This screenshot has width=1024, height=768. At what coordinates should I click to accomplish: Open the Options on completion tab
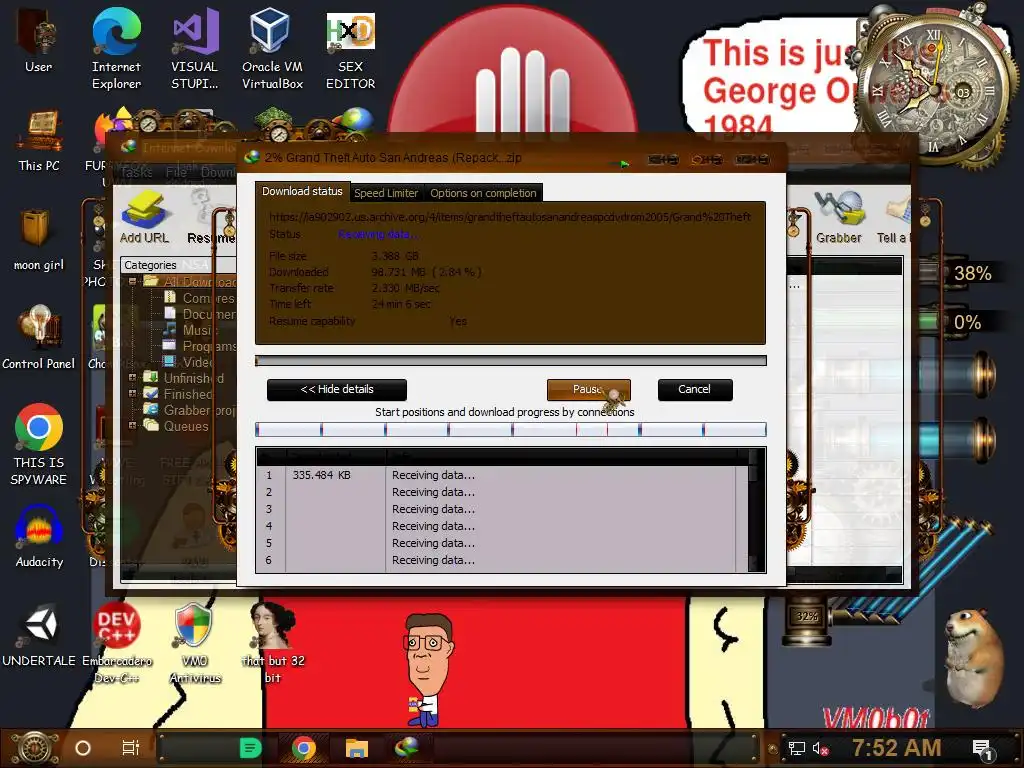click(x=483, y=193)
